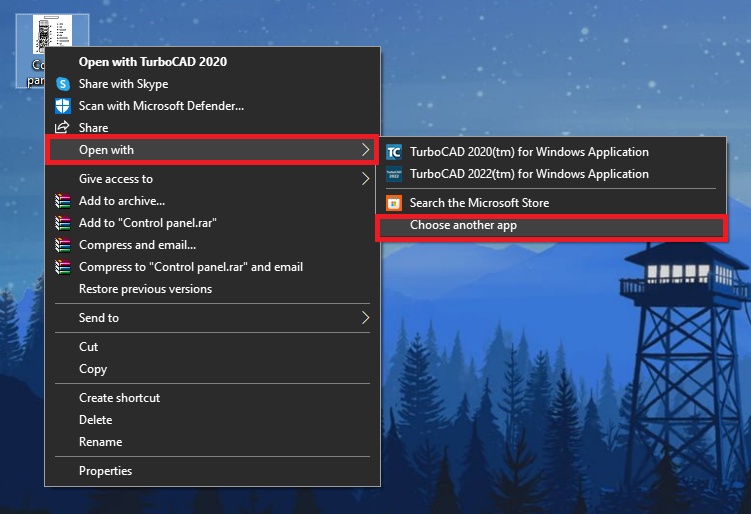The image size is (751, 514).
Task: Click Choose another app
Action: (551, 227)
